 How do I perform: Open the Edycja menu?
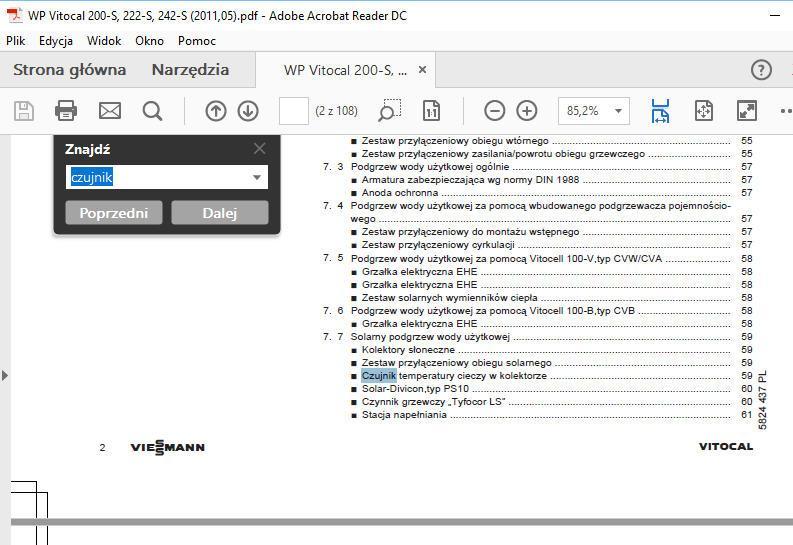pos(56,41)
